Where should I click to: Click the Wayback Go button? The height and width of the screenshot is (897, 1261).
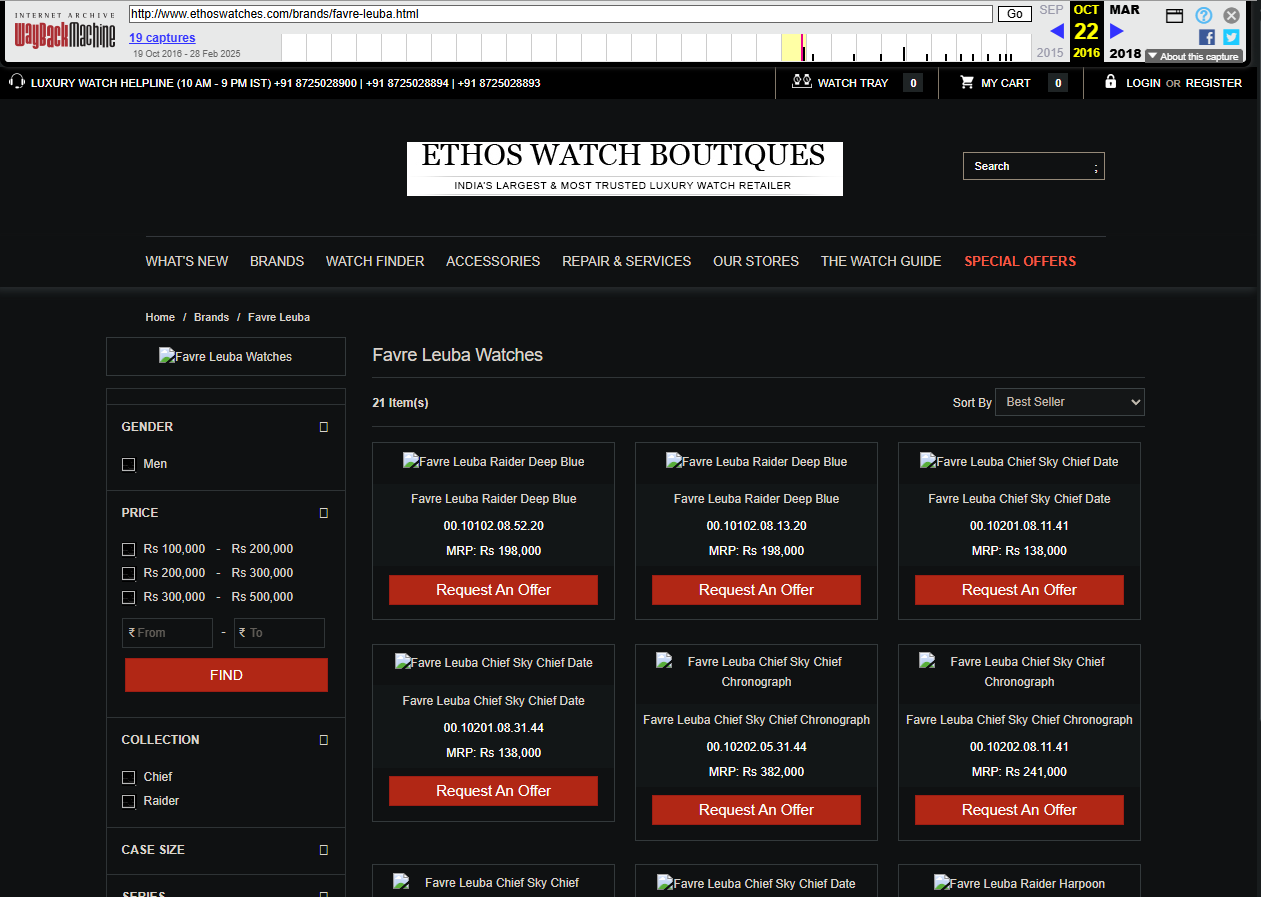click(1014, 14)
